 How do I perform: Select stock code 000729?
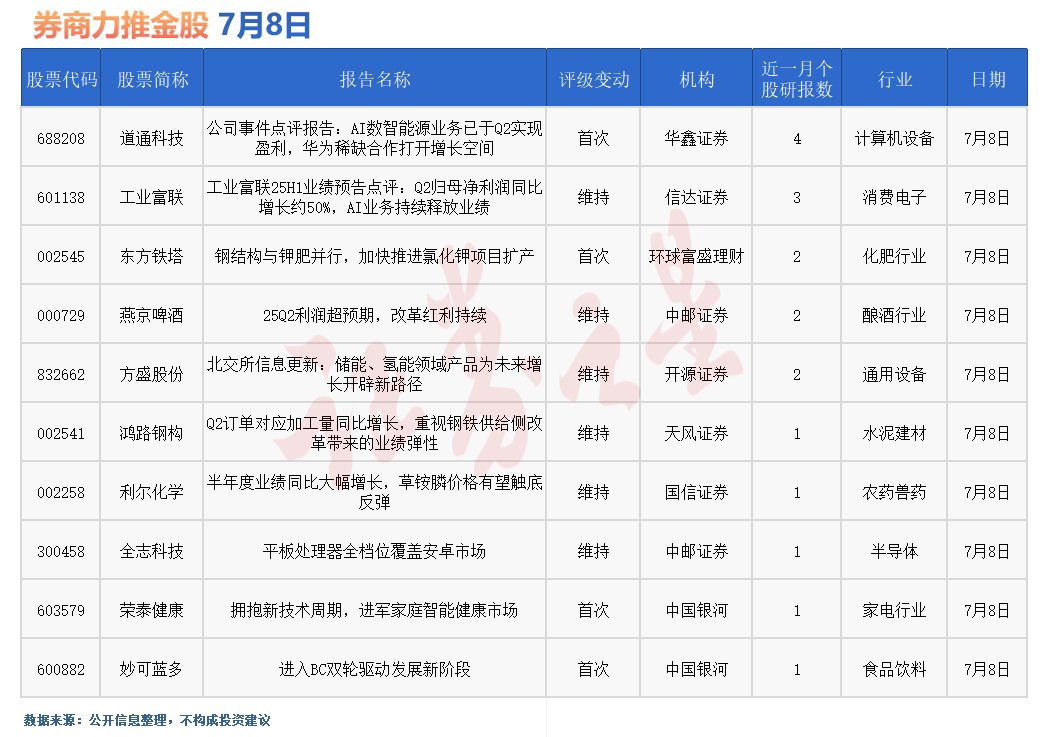61,315
